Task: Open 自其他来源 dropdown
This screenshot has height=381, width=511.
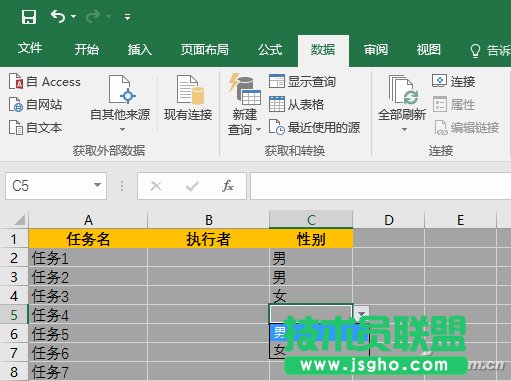Action: pyautogui.click(x=120, y=103)
